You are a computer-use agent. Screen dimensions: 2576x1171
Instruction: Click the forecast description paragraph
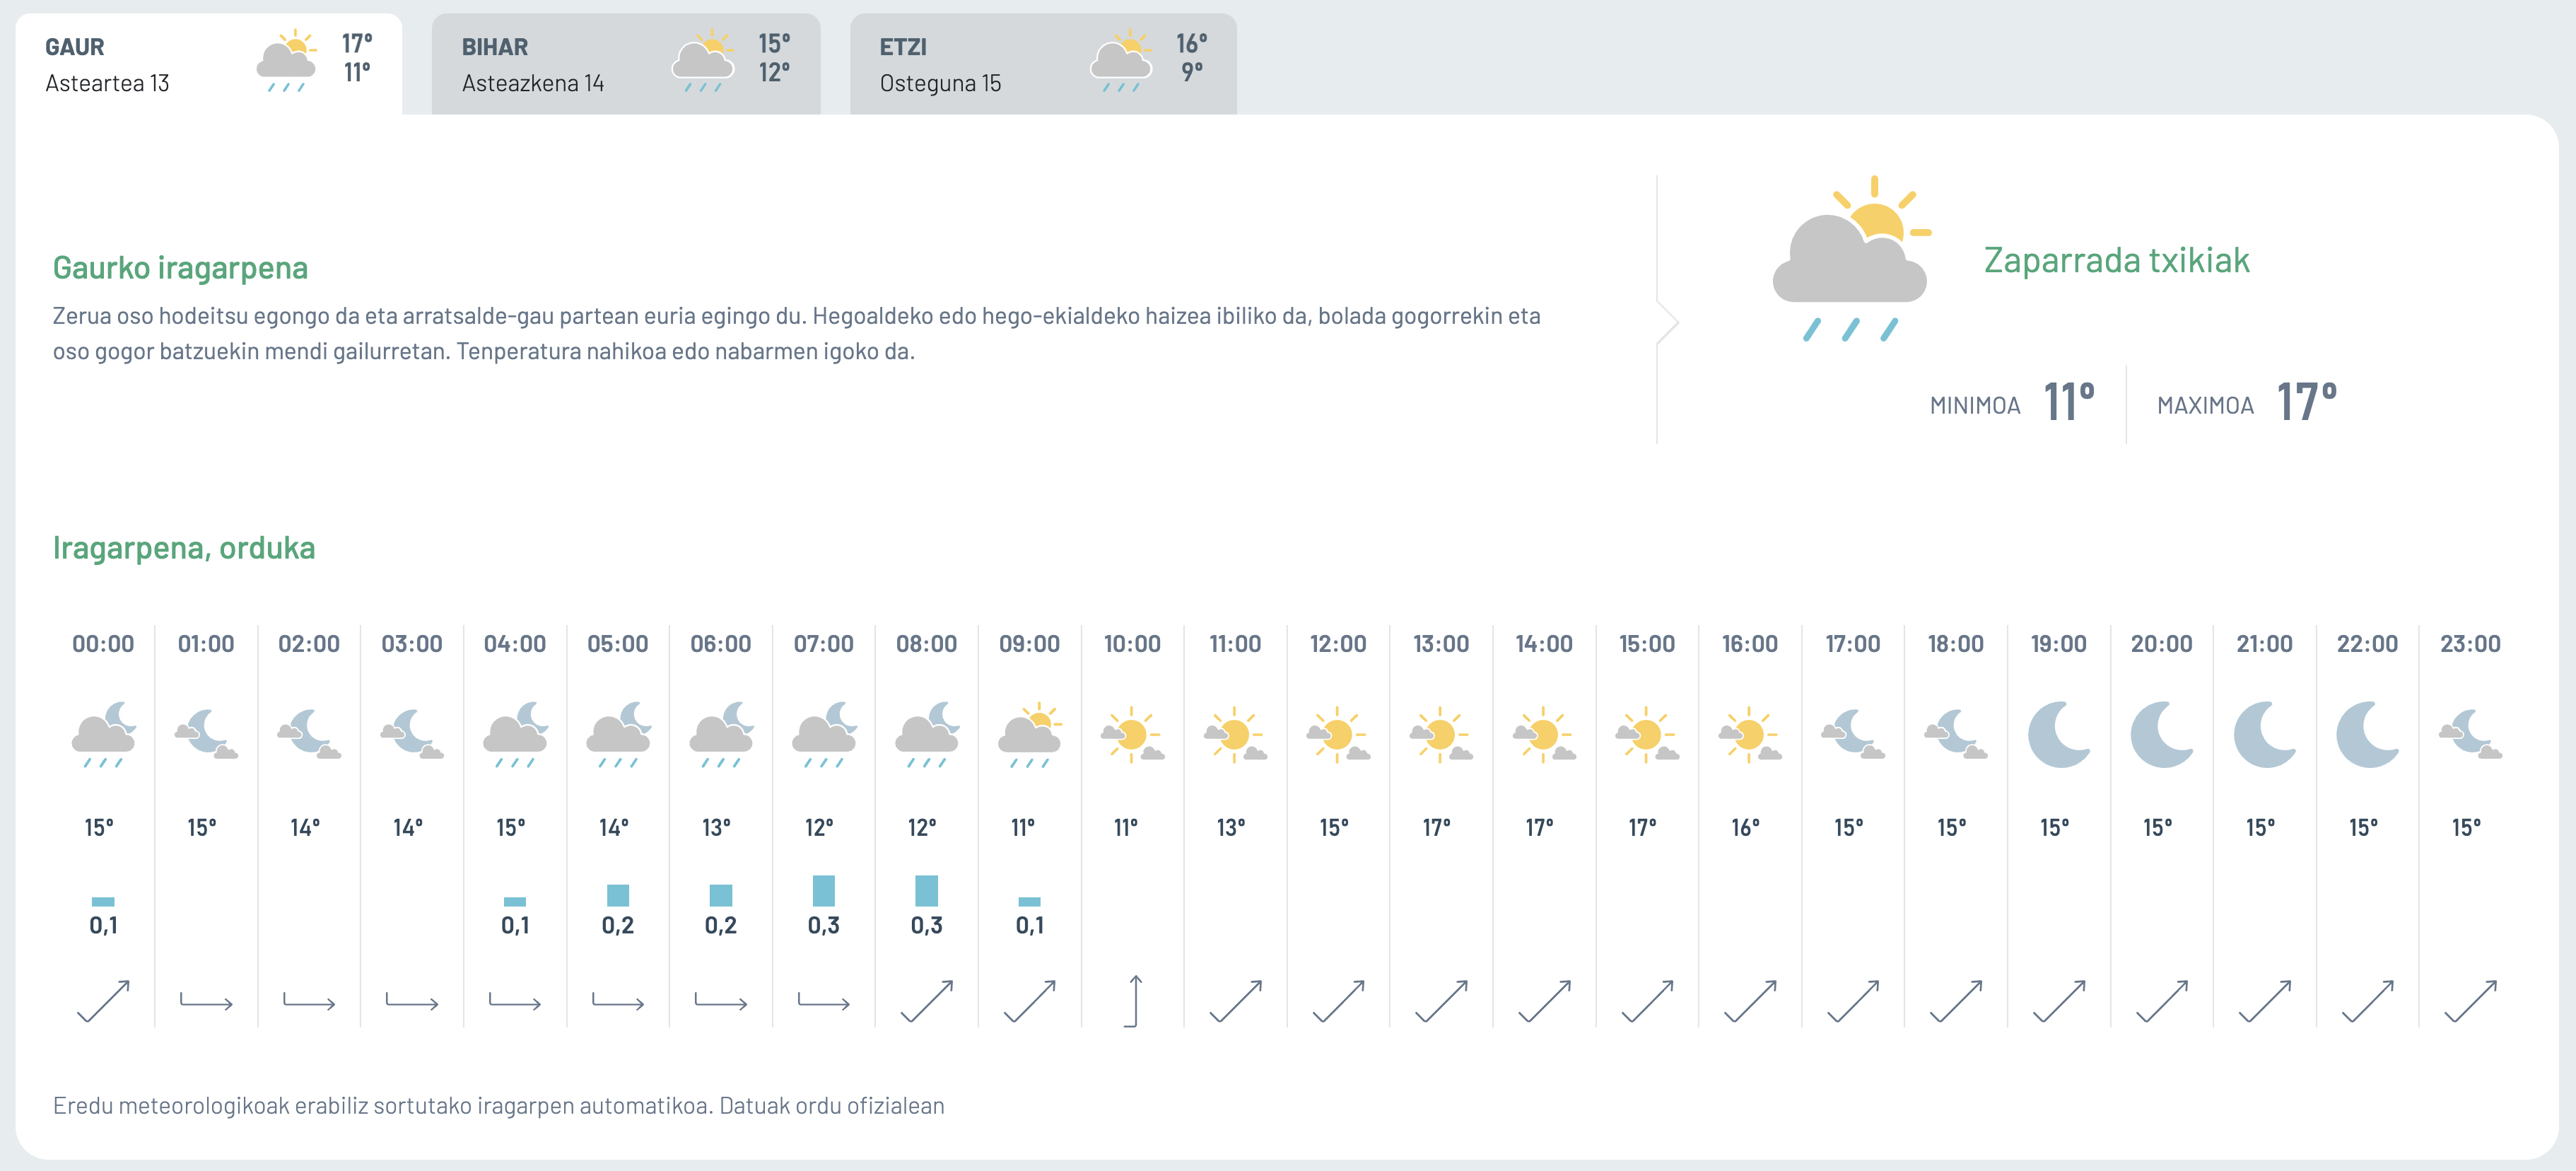[796, 334]
